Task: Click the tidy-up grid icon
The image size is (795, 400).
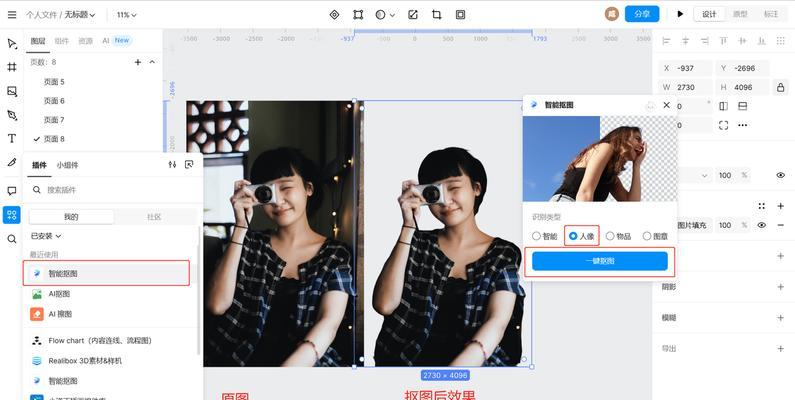Action: coord(781,41)
